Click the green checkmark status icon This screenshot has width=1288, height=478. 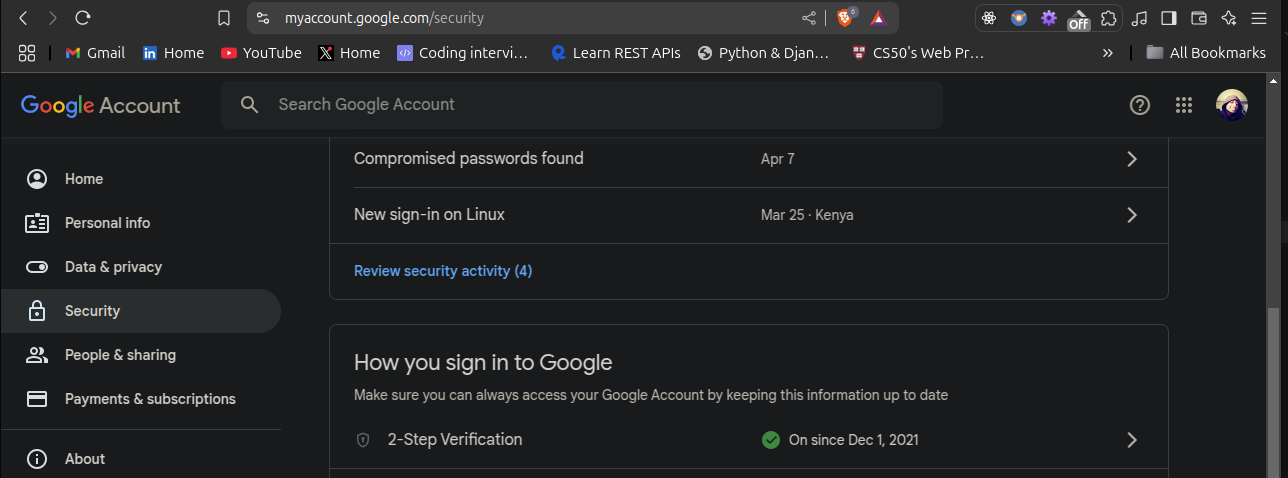coord(771,440)
